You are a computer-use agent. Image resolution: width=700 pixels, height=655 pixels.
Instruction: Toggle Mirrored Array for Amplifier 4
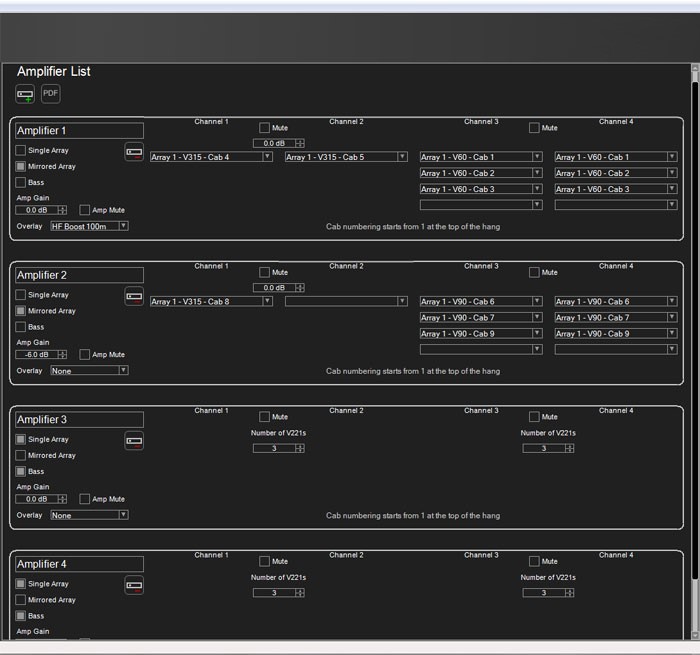21,600
